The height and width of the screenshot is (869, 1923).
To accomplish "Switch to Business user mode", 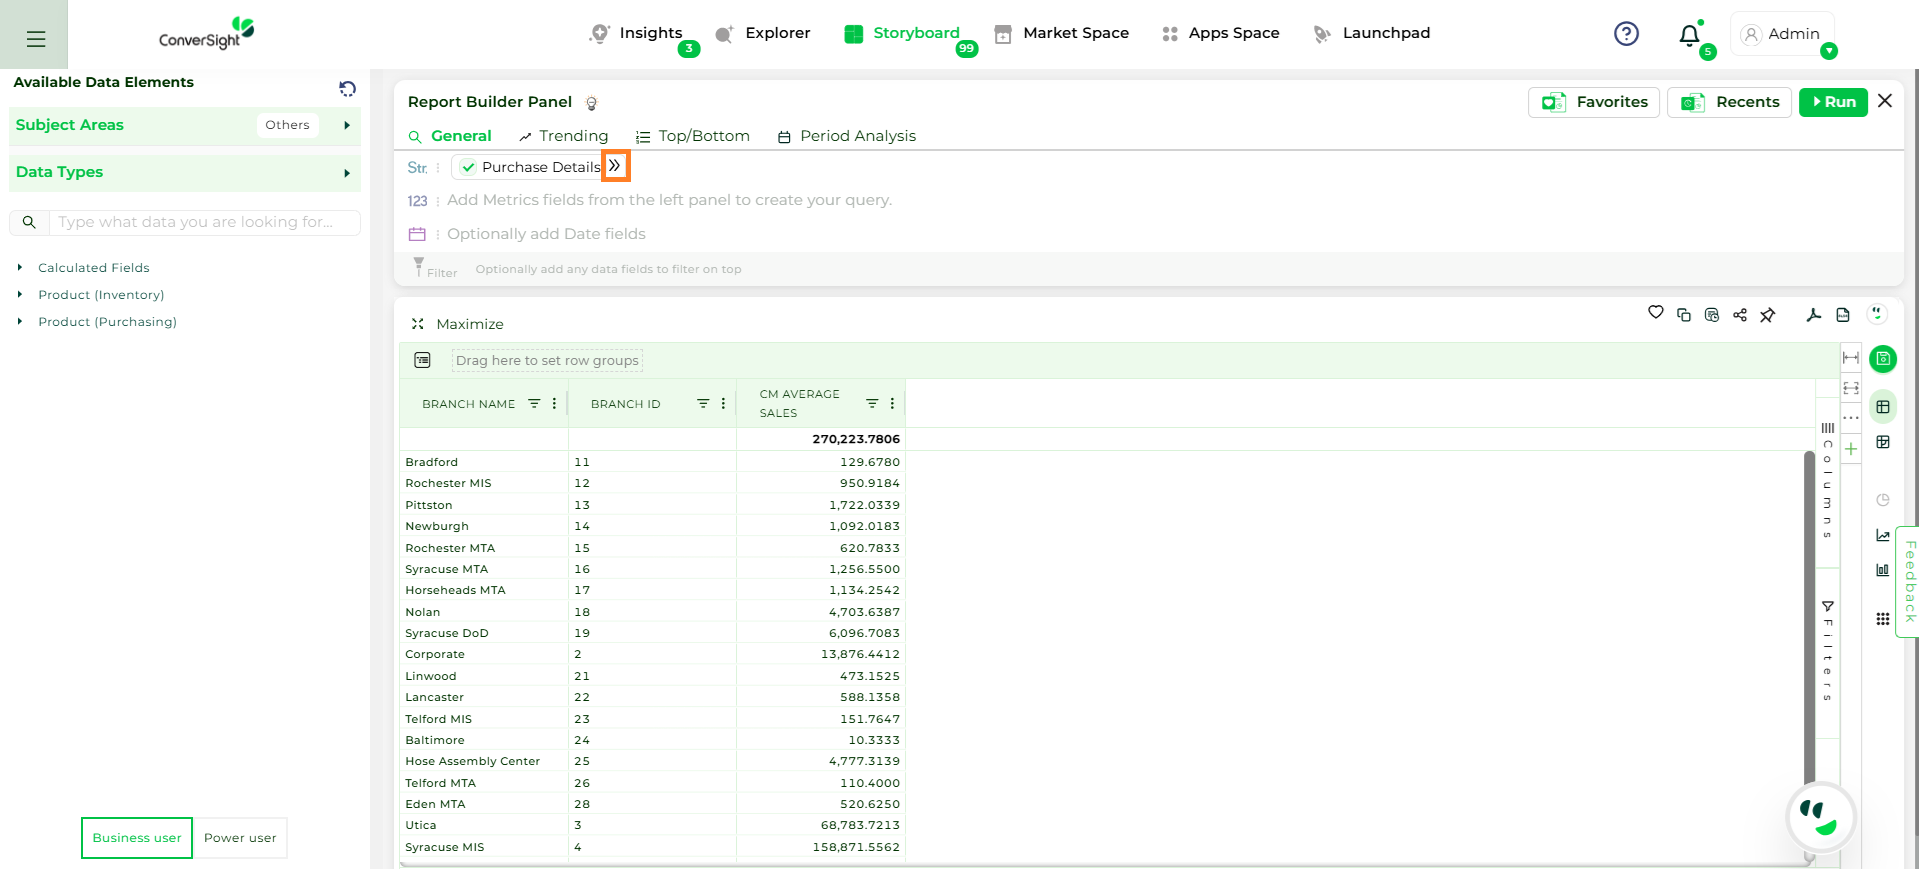I will coord(137,838).
